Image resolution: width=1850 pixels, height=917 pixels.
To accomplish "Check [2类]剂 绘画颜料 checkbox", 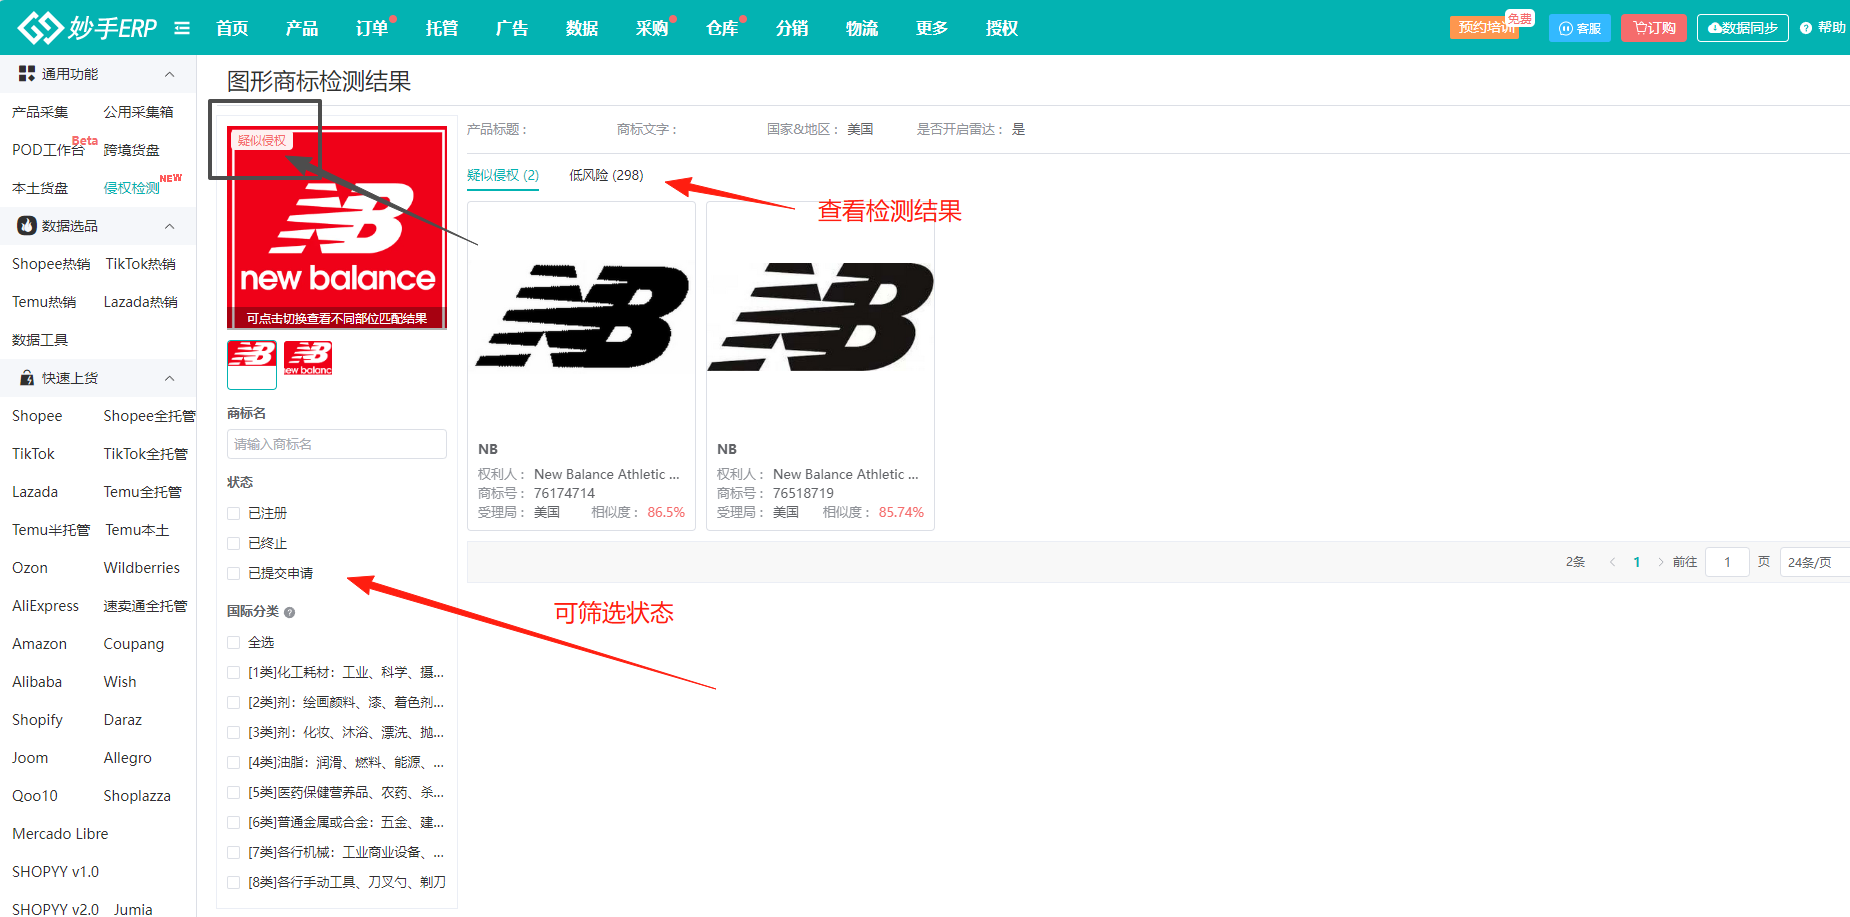I will coord(233,702).
